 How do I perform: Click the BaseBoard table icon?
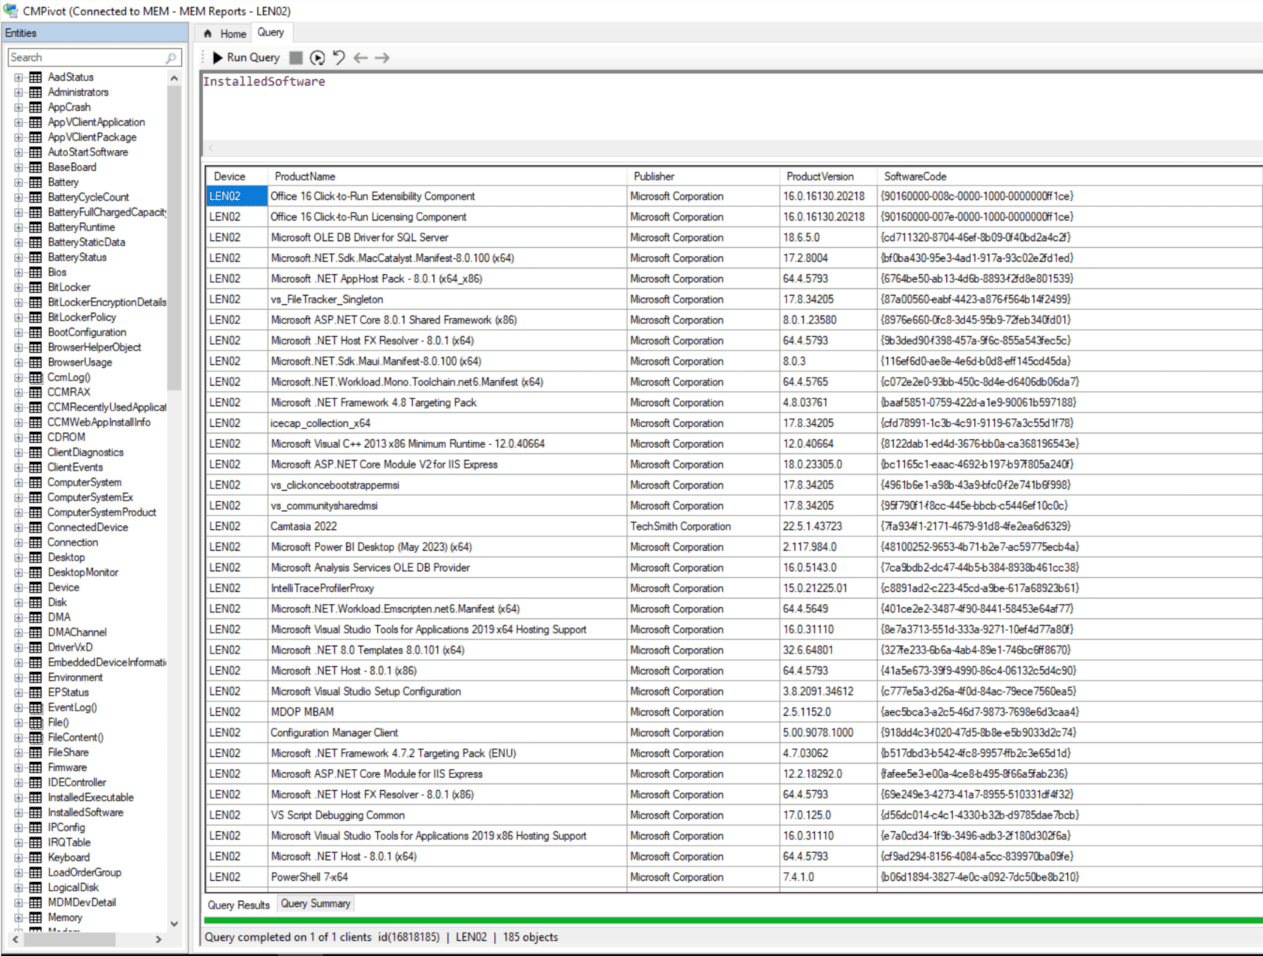click(35, 167)
